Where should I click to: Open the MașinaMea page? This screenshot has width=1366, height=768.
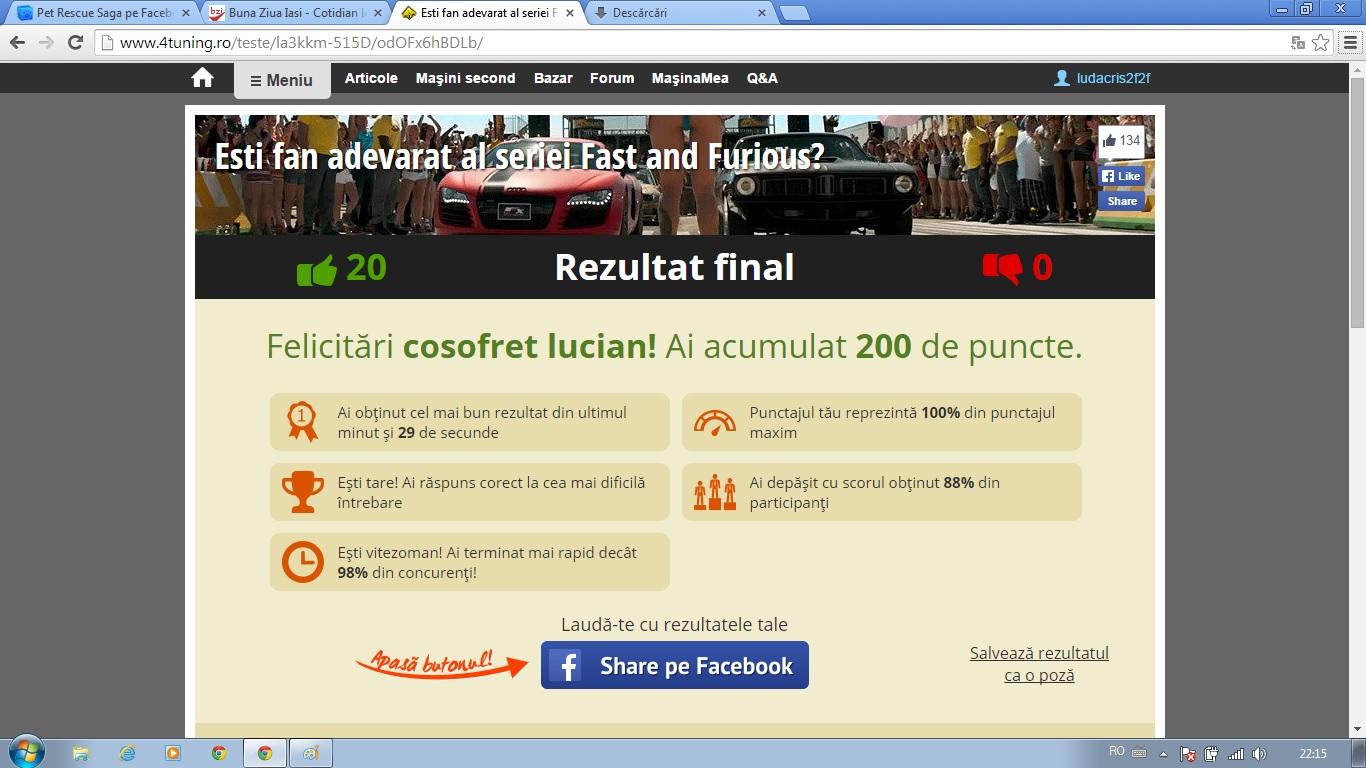pos(690,78)
